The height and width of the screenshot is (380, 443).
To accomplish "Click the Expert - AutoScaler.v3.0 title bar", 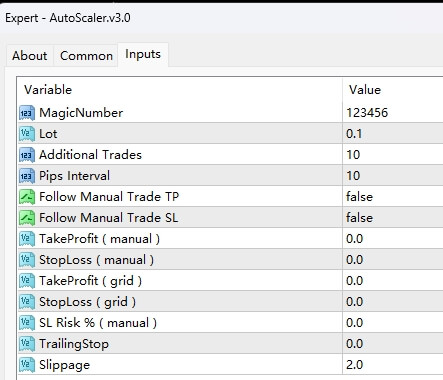I will click(221, 18).
